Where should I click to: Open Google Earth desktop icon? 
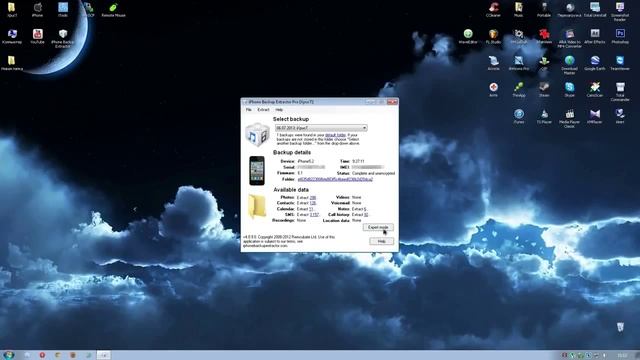pyautogui.click(x=595, y=63)
